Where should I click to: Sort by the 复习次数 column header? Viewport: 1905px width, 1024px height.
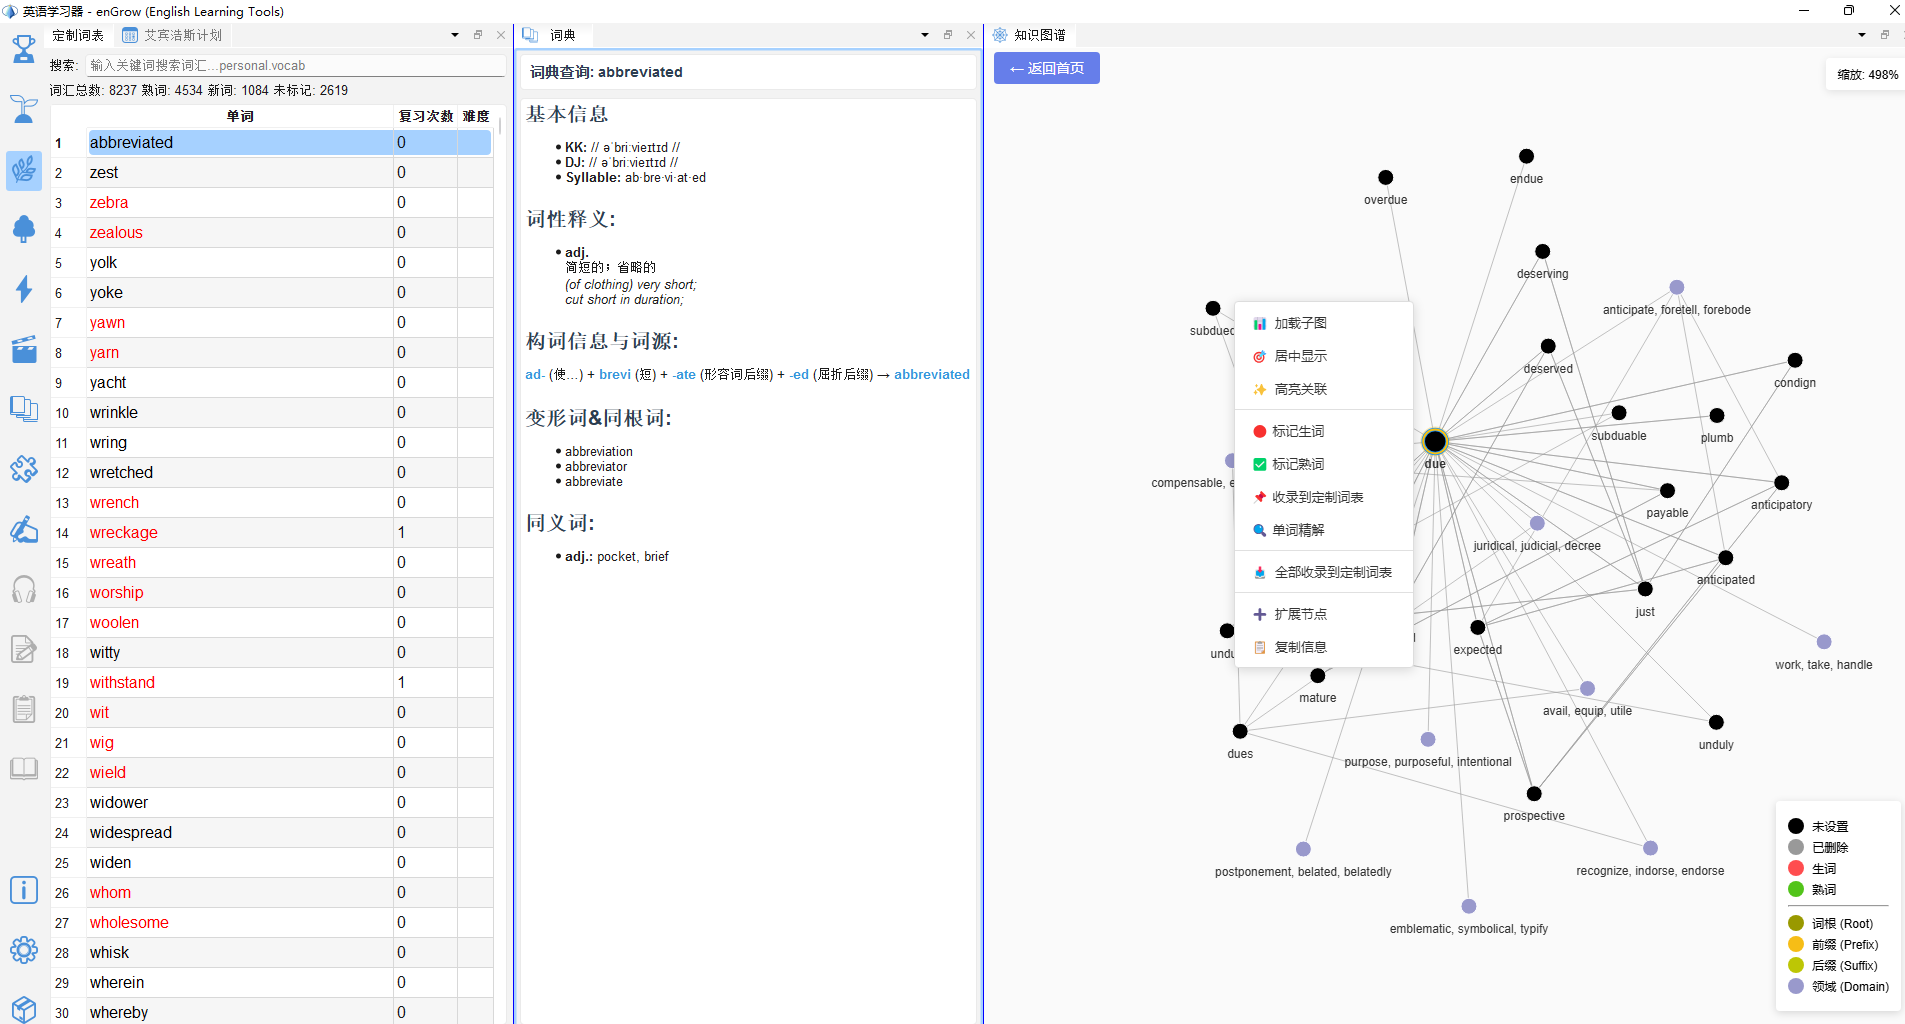(x=426, y=116)
